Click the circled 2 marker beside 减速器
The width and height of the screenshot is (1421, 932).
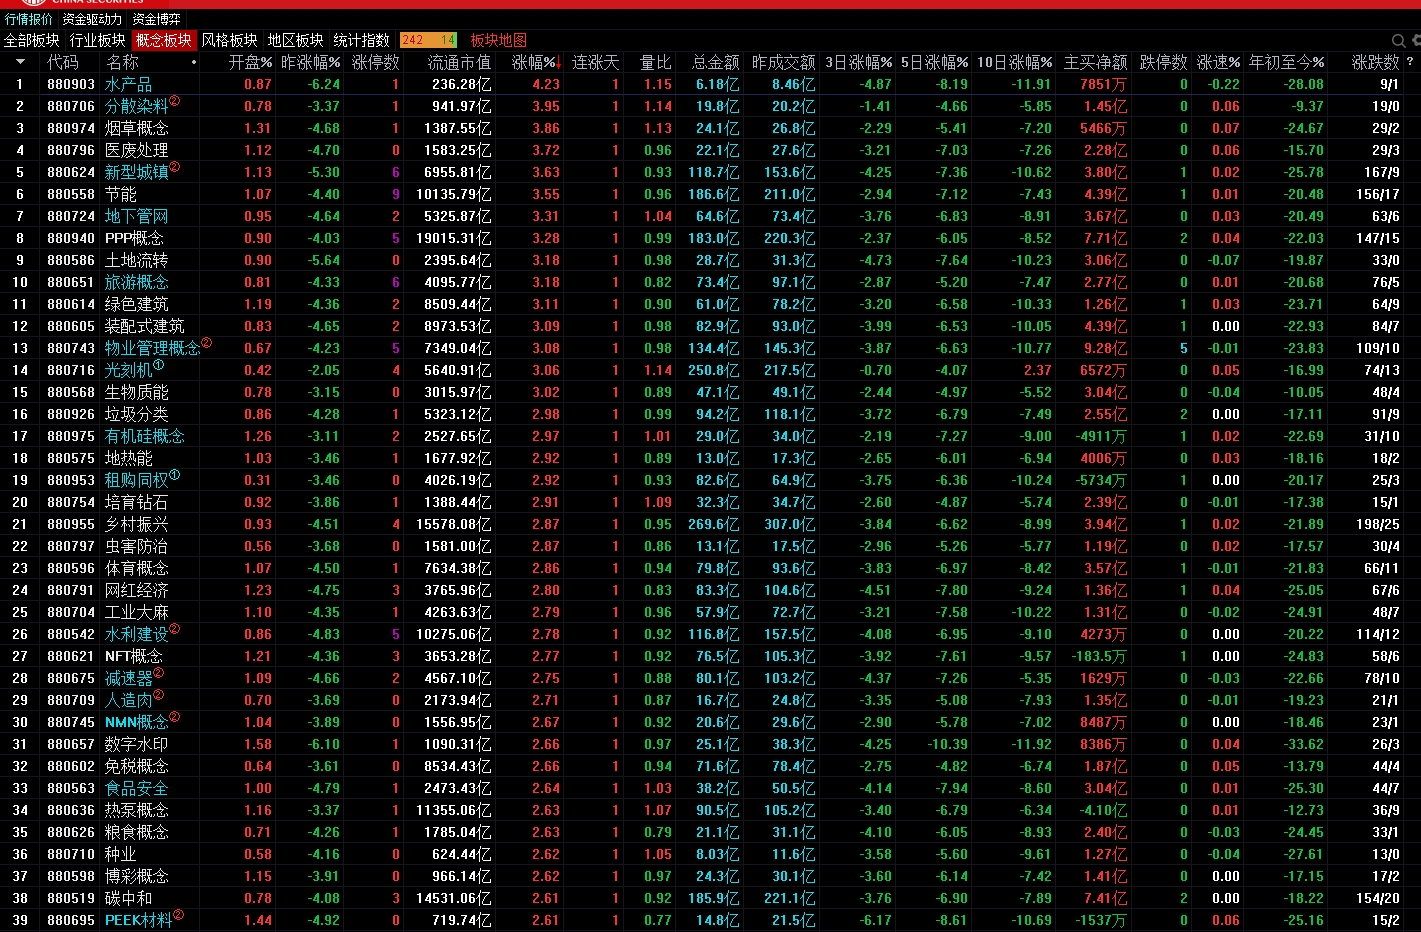[158, 673]
